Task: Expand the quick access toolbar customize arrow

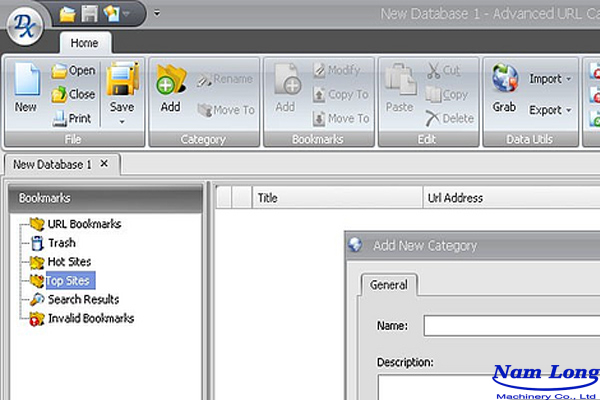Action: pos(157,15)
